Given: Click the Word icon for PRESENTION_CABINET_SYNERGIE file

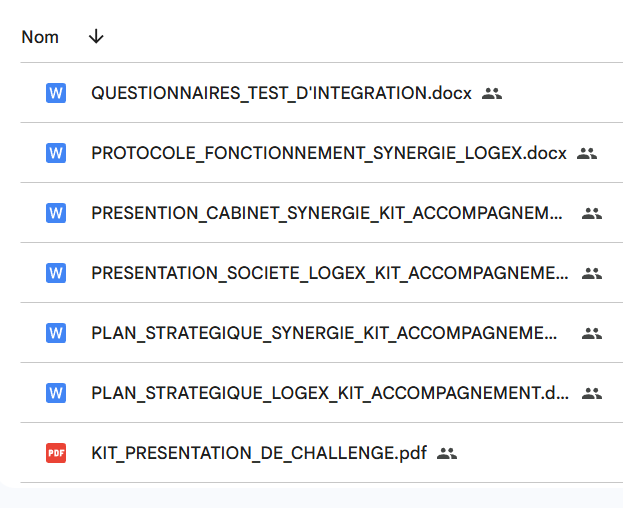Looking at the screenshot, I should coord(56,213).
